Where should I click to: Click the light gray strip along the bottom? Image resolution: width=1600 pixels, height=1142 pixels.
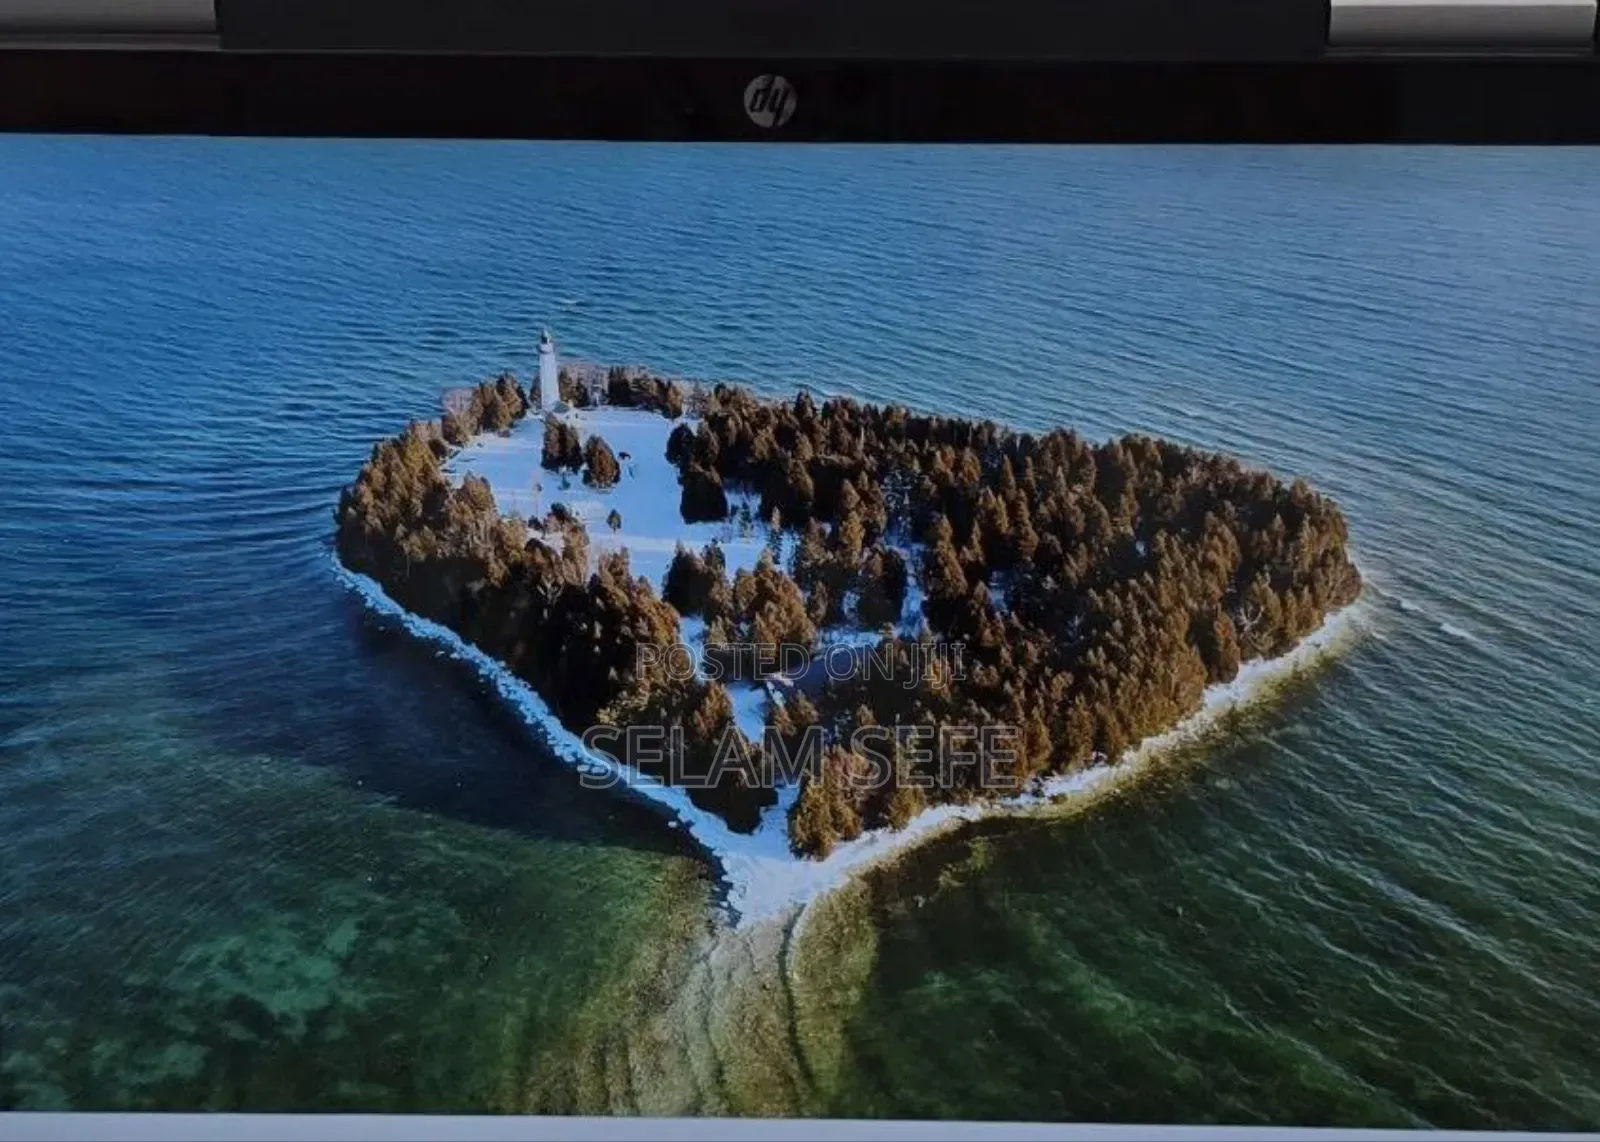pyautogui.click(x=800, y=1132)
